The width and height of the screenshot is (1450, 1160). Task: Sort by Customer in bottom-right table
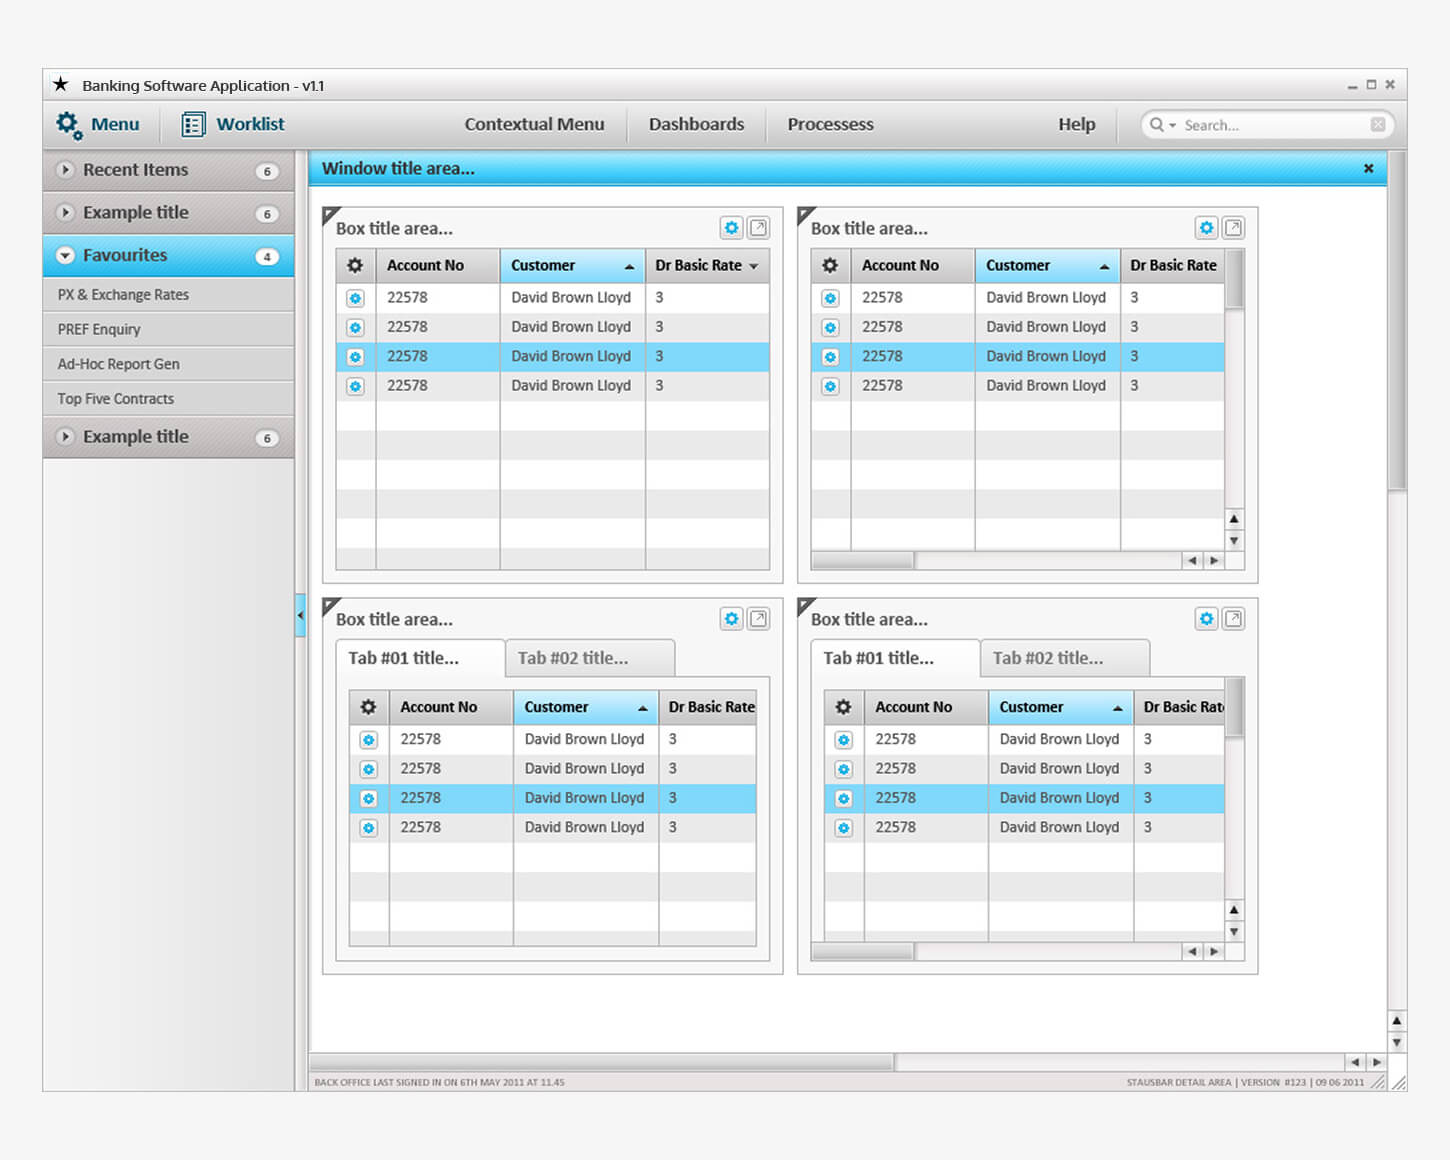click(1060, 707)
